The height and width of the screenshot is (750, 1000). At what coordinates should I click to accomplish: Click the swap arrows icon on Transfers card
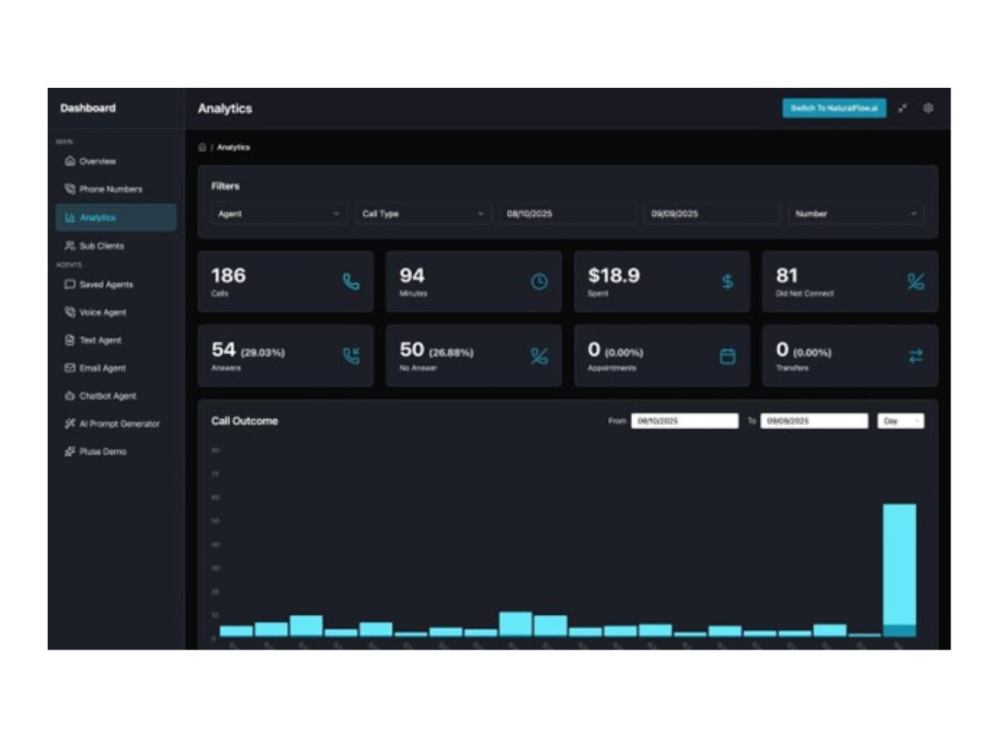(x=915, y=356)
